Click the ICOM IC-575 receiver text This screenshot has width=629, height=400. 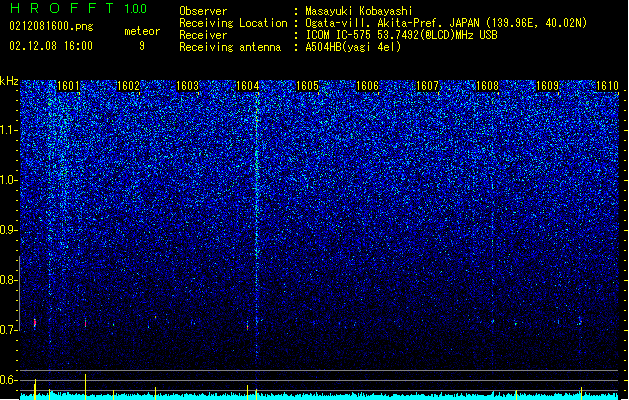tap(401, 35)
